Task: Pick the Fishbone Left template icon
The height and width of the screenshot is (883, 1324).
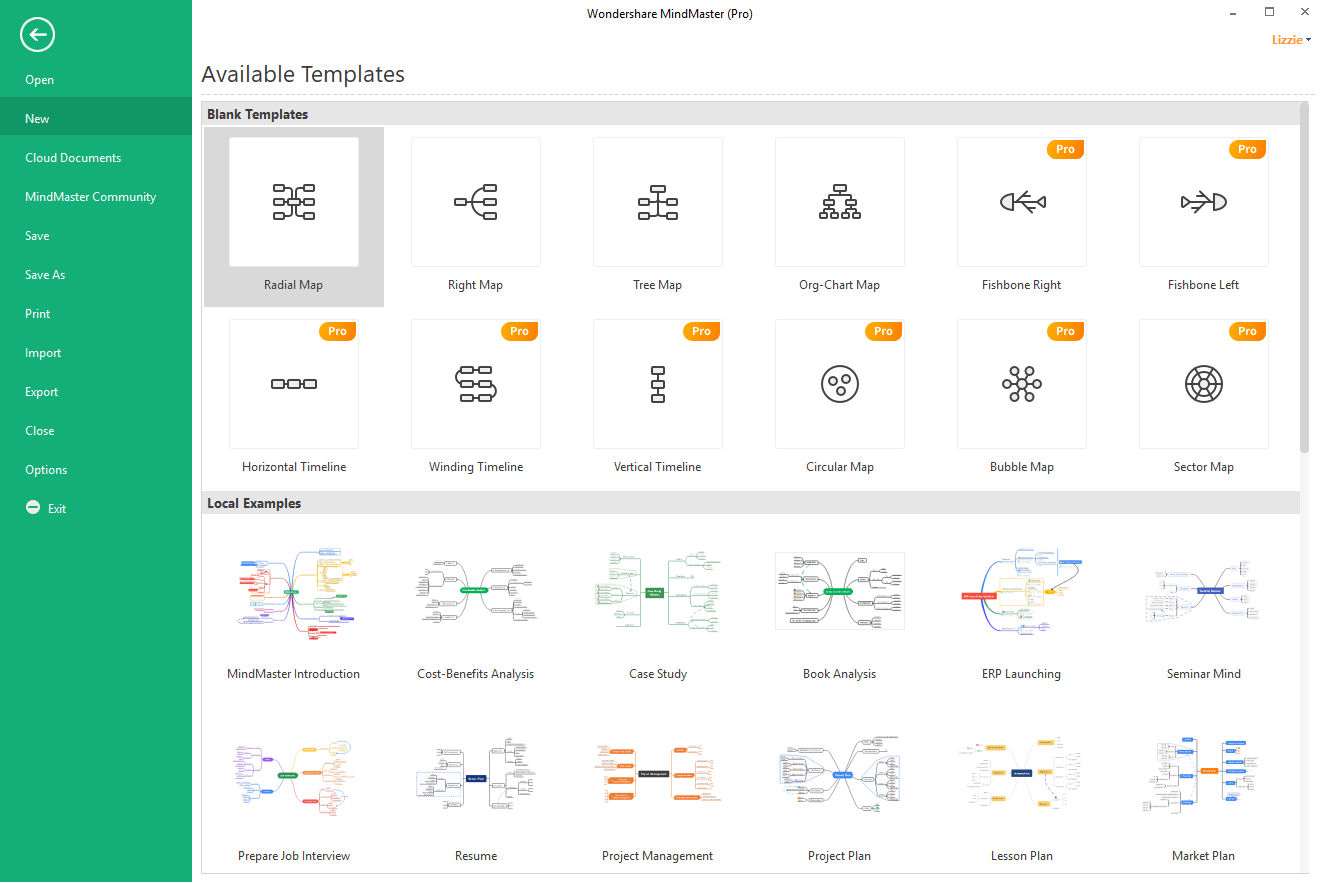Action: point(1204,202)
